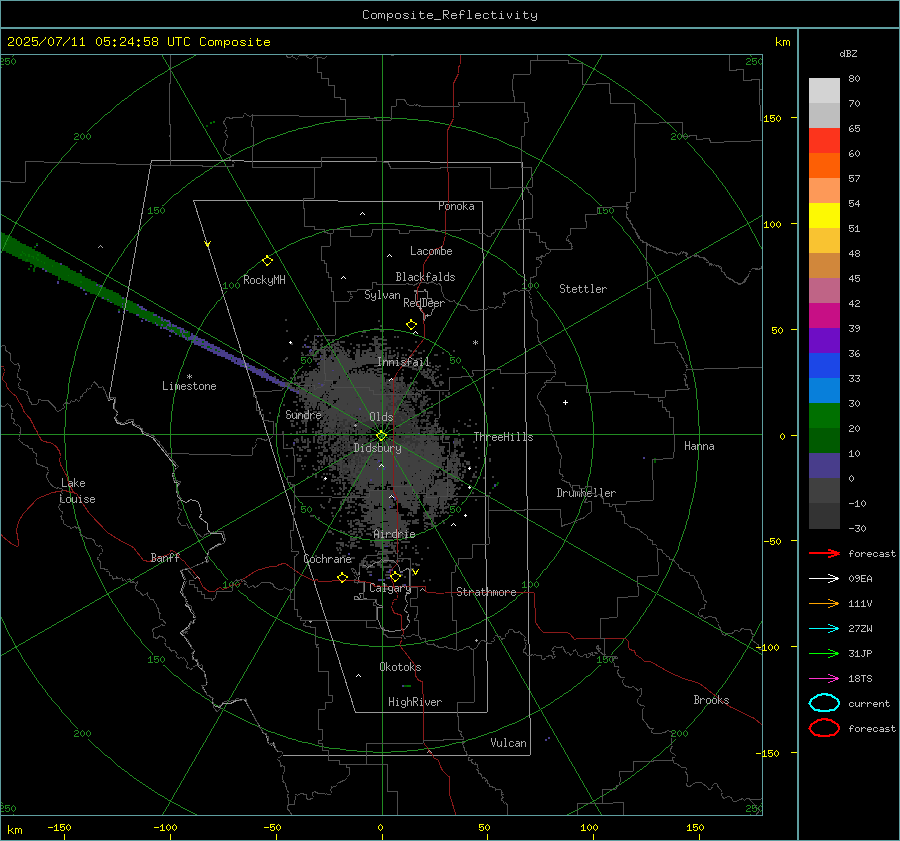
Task: Click the Innisfail label
Action: click(404, 362)
